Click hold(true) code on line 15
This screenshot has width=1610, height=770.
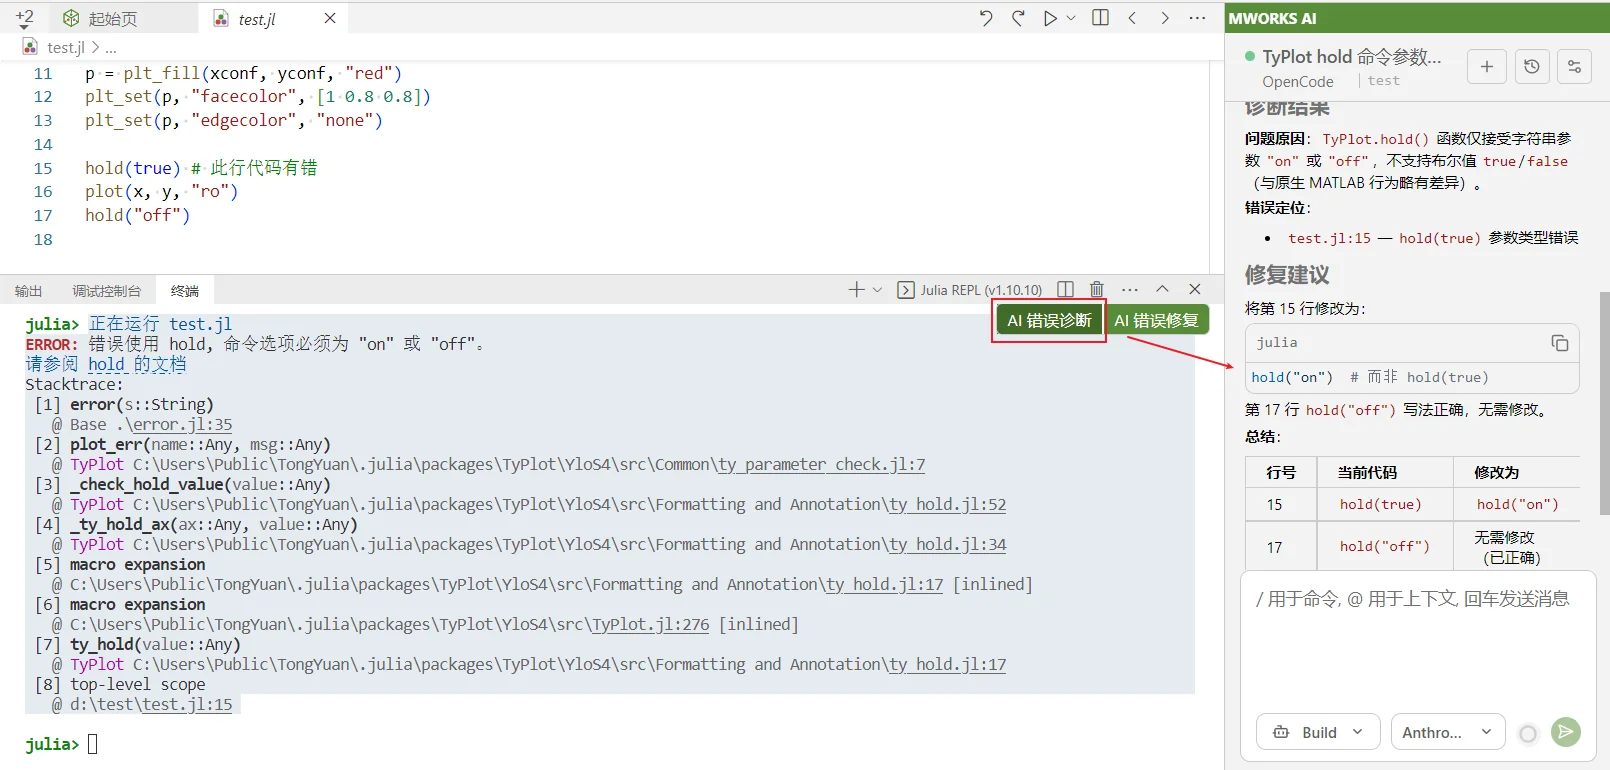[x=132, y=168]
